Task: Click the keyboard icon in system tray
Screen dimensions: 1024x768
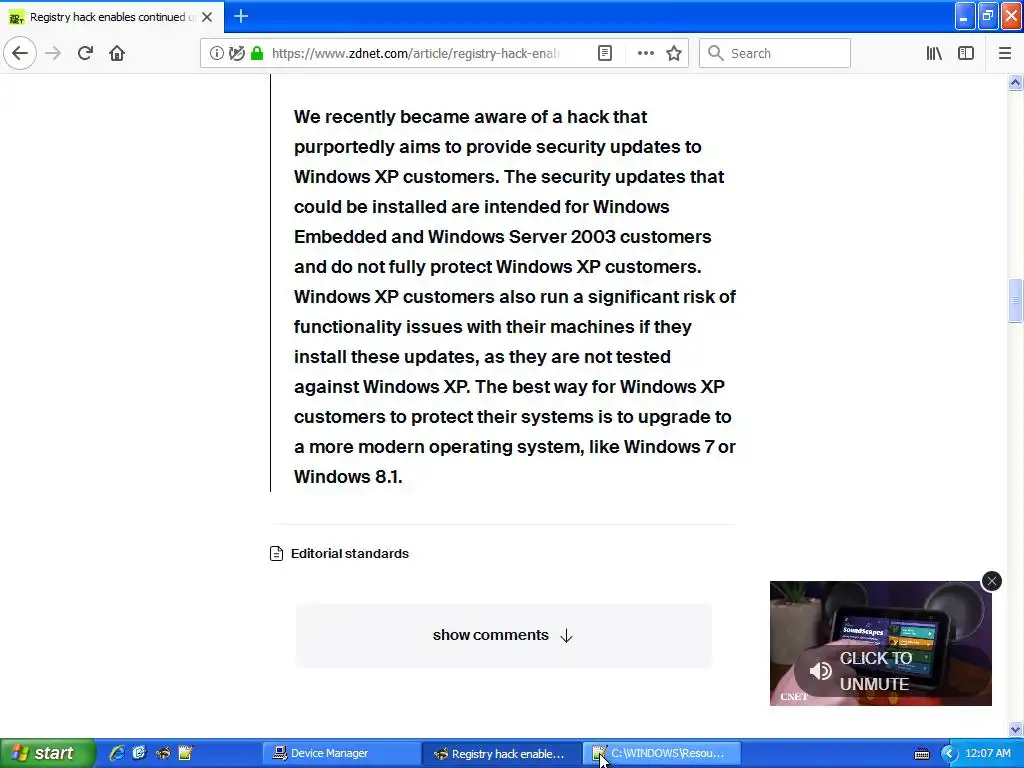Action: pos(921,754)
